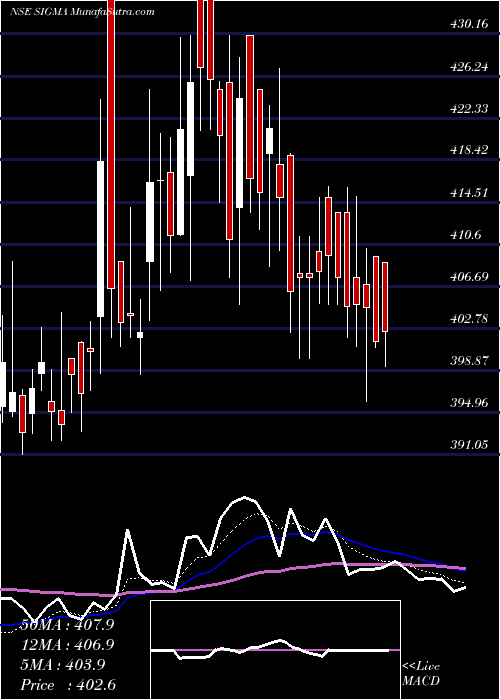500x700 pixels.
Task: Click the 406.69 price axis label
Action: (x=469, y=277)
